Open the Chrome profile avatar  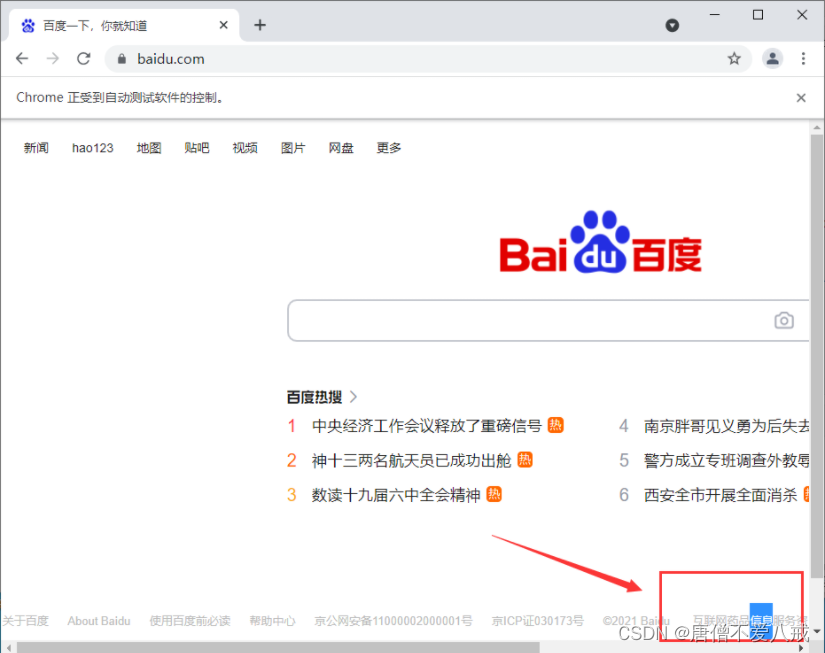coord(772,58)
